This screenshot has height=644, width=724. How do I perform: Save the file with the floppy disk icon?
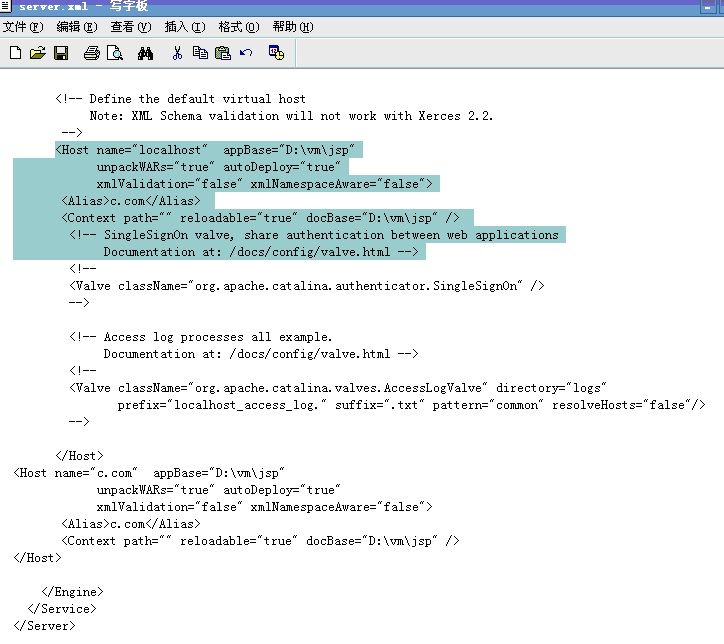61,53
